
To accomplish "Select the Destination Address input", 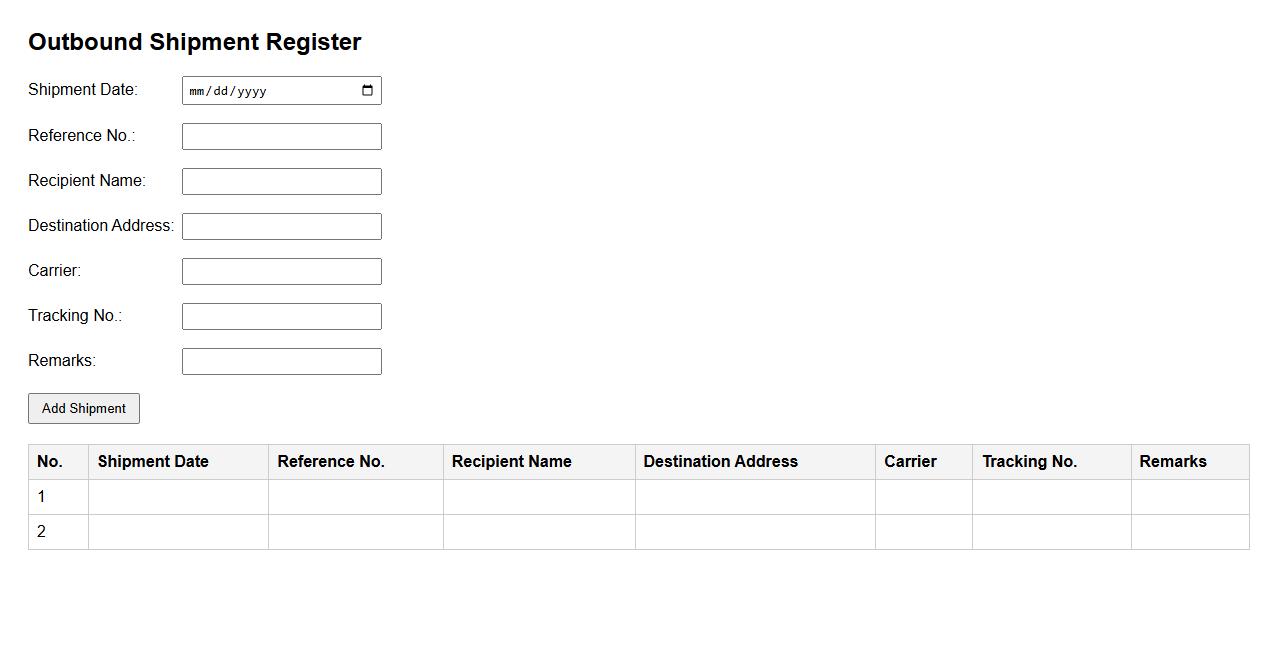I will [x=281, y=227].
